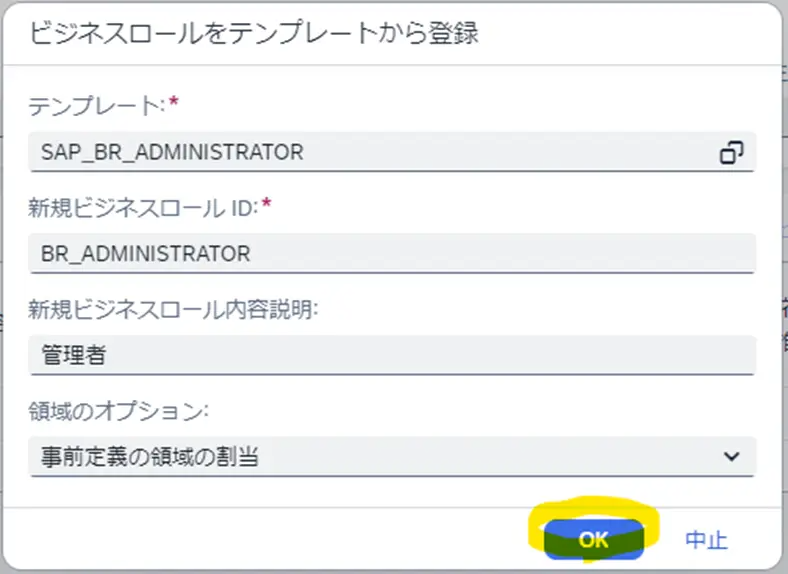Cancel with the 中止 button
This screenshot has width=788, height=574.
706,540
